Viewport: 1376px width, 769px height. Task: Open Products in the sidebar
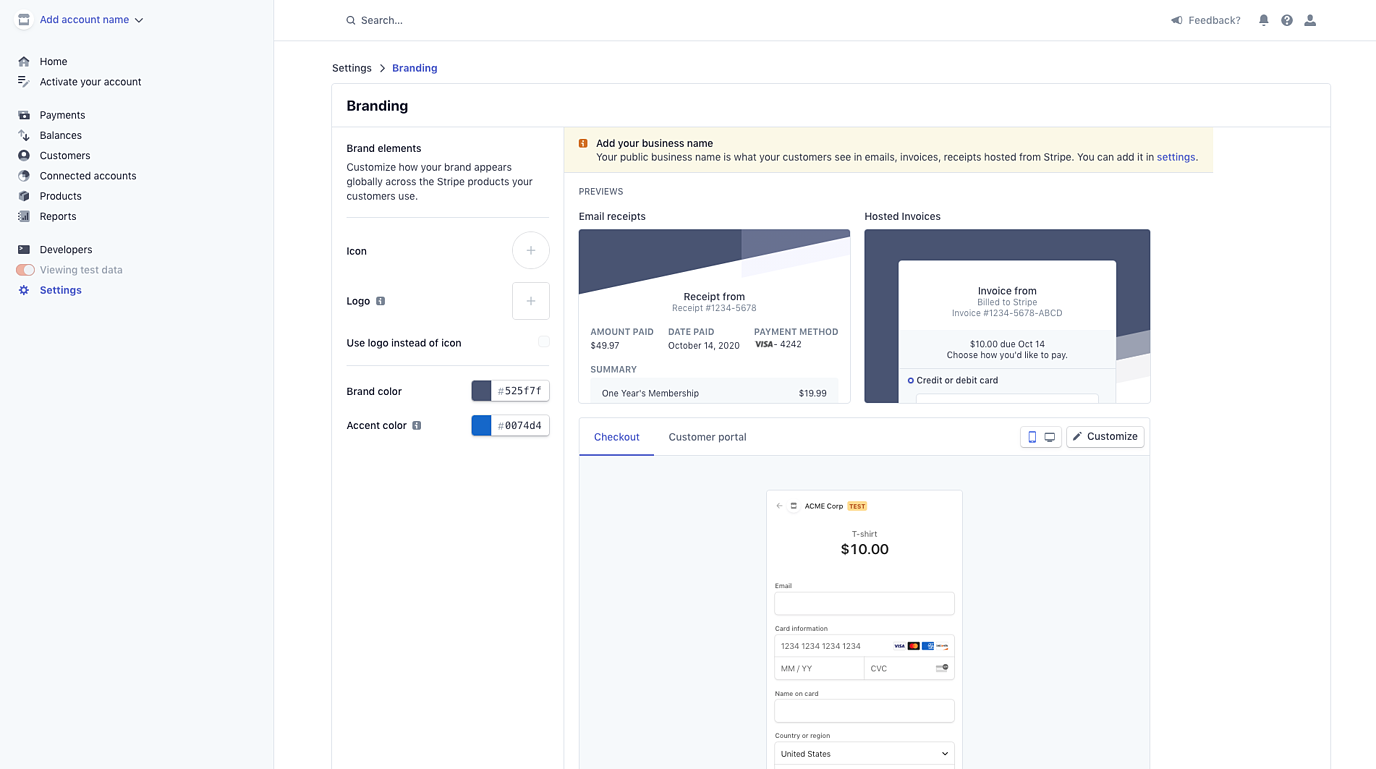click(61, 196)
